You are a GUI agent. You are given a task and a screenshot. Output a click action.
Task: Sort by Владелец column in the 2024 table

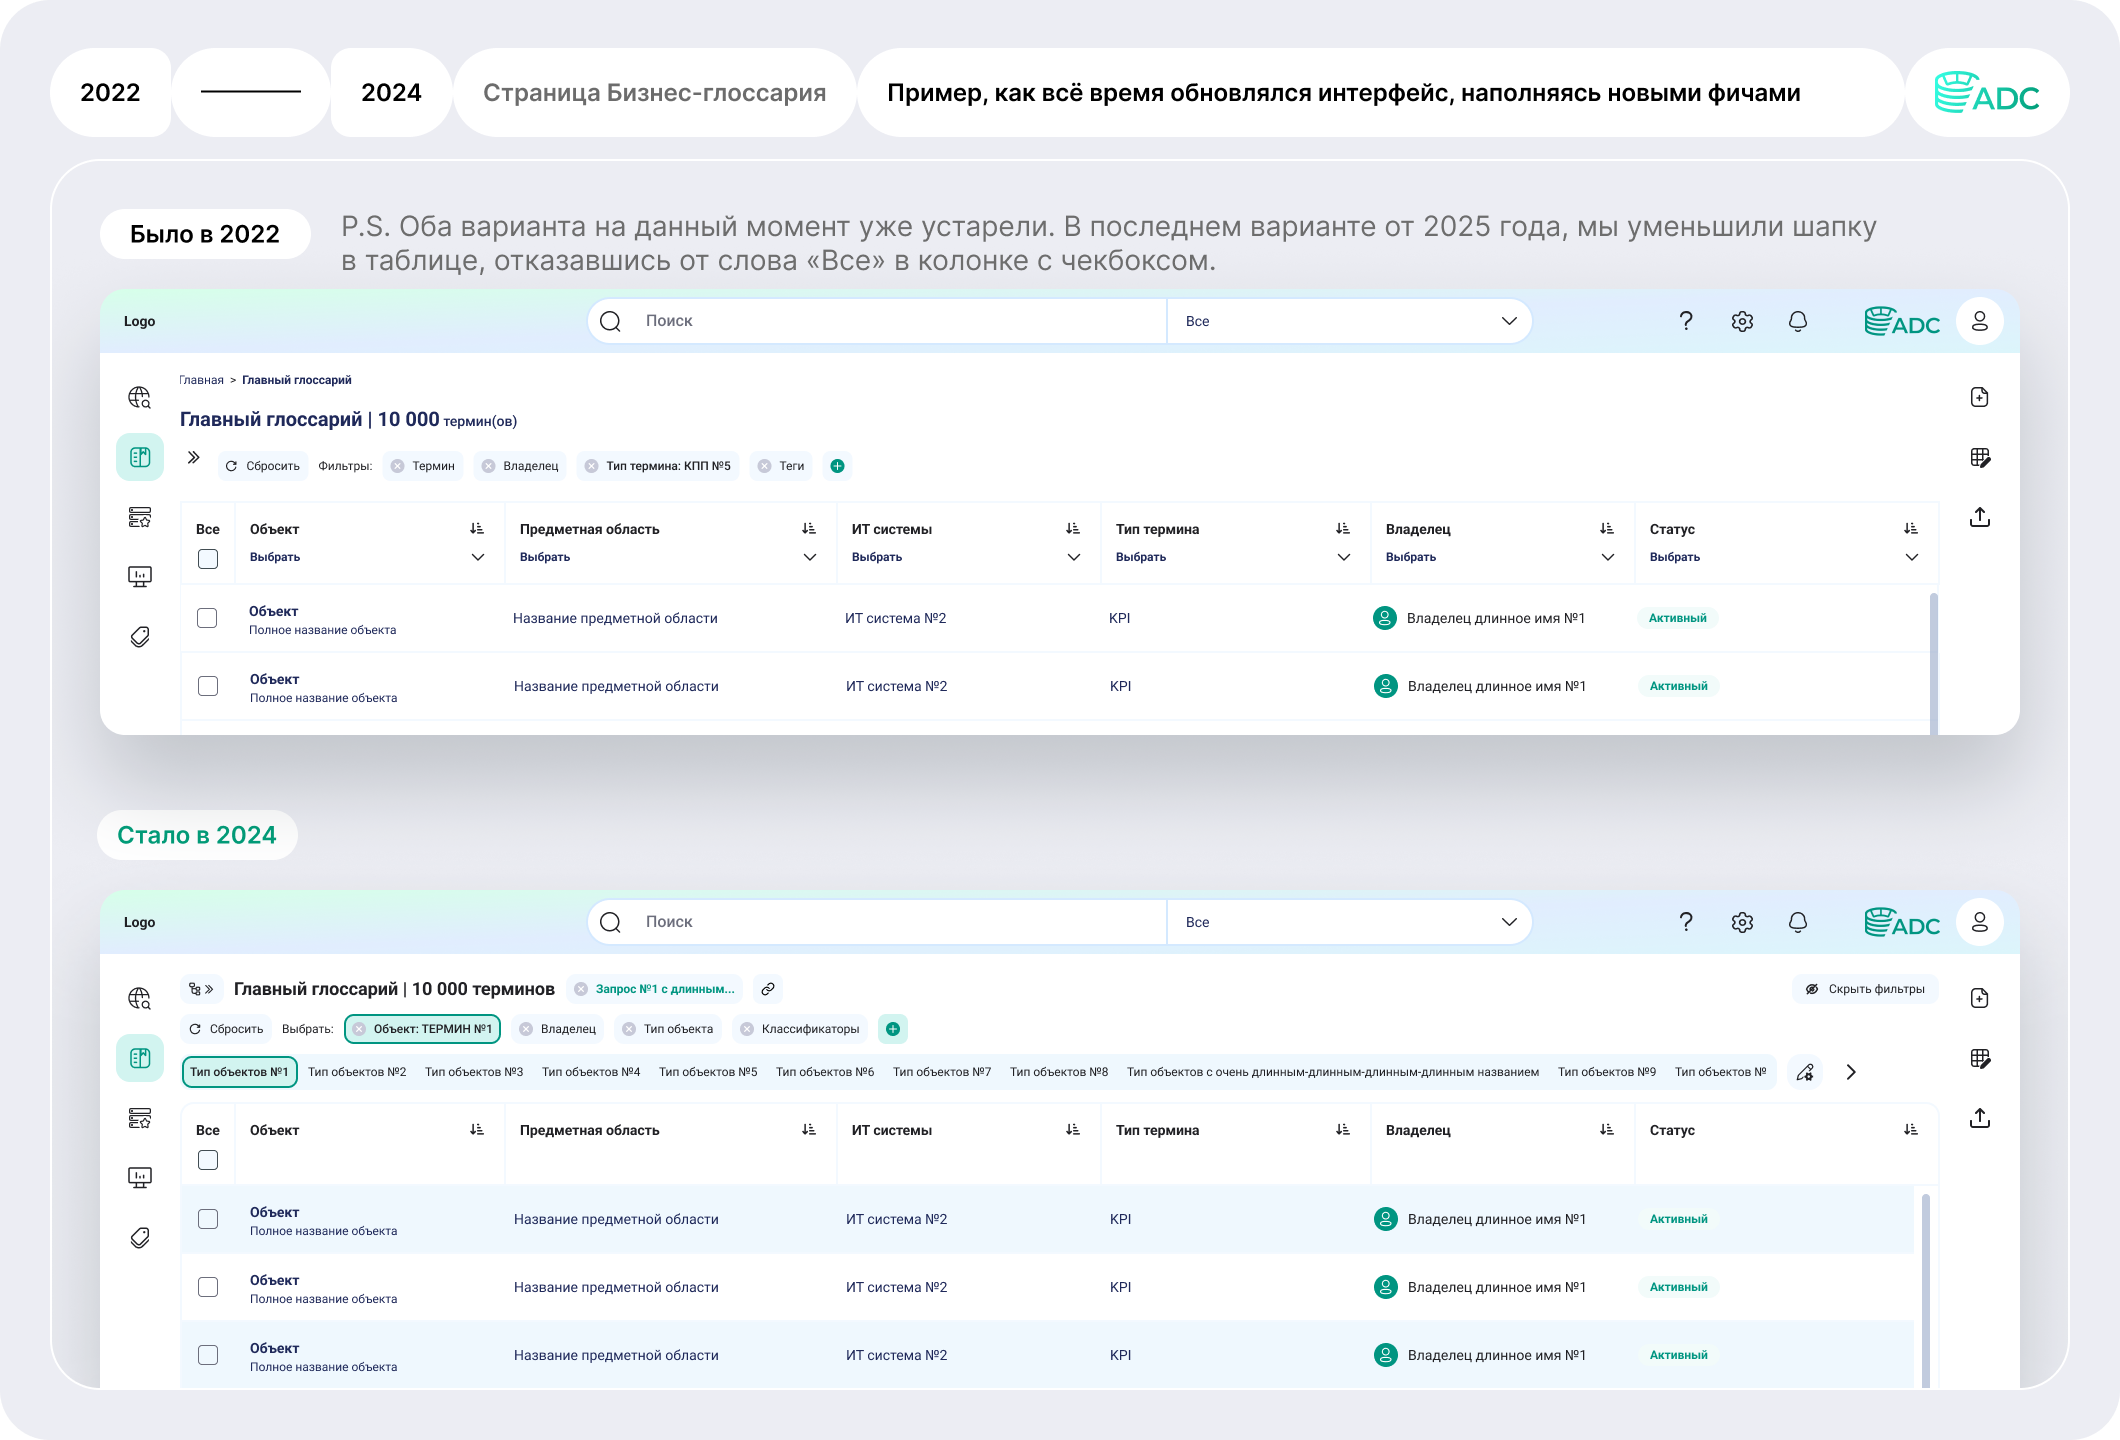(x=1607, y=1130)
